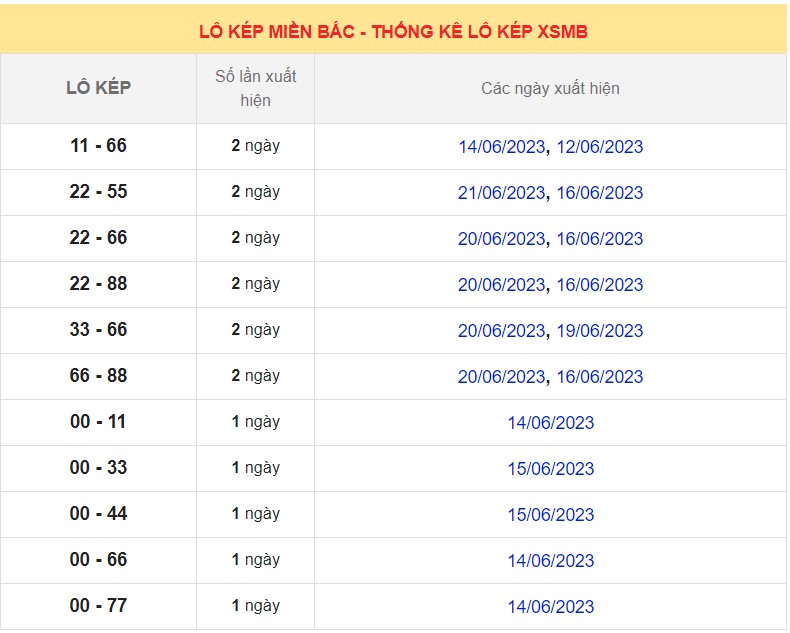Click the 19/06/2023 date link
The image size is (790, 633).
tap(599, 331)
